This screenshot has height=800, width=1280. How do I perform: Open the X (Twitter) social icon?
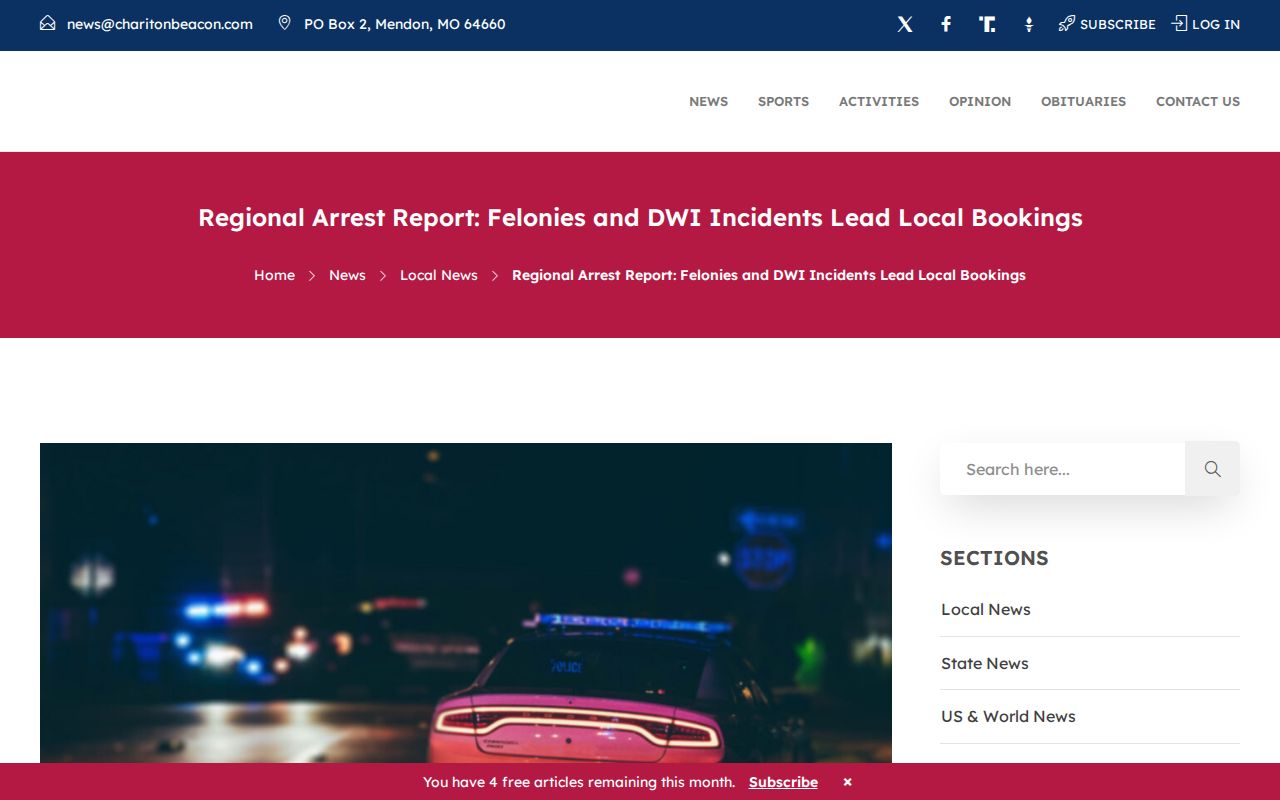click(905, 24)
